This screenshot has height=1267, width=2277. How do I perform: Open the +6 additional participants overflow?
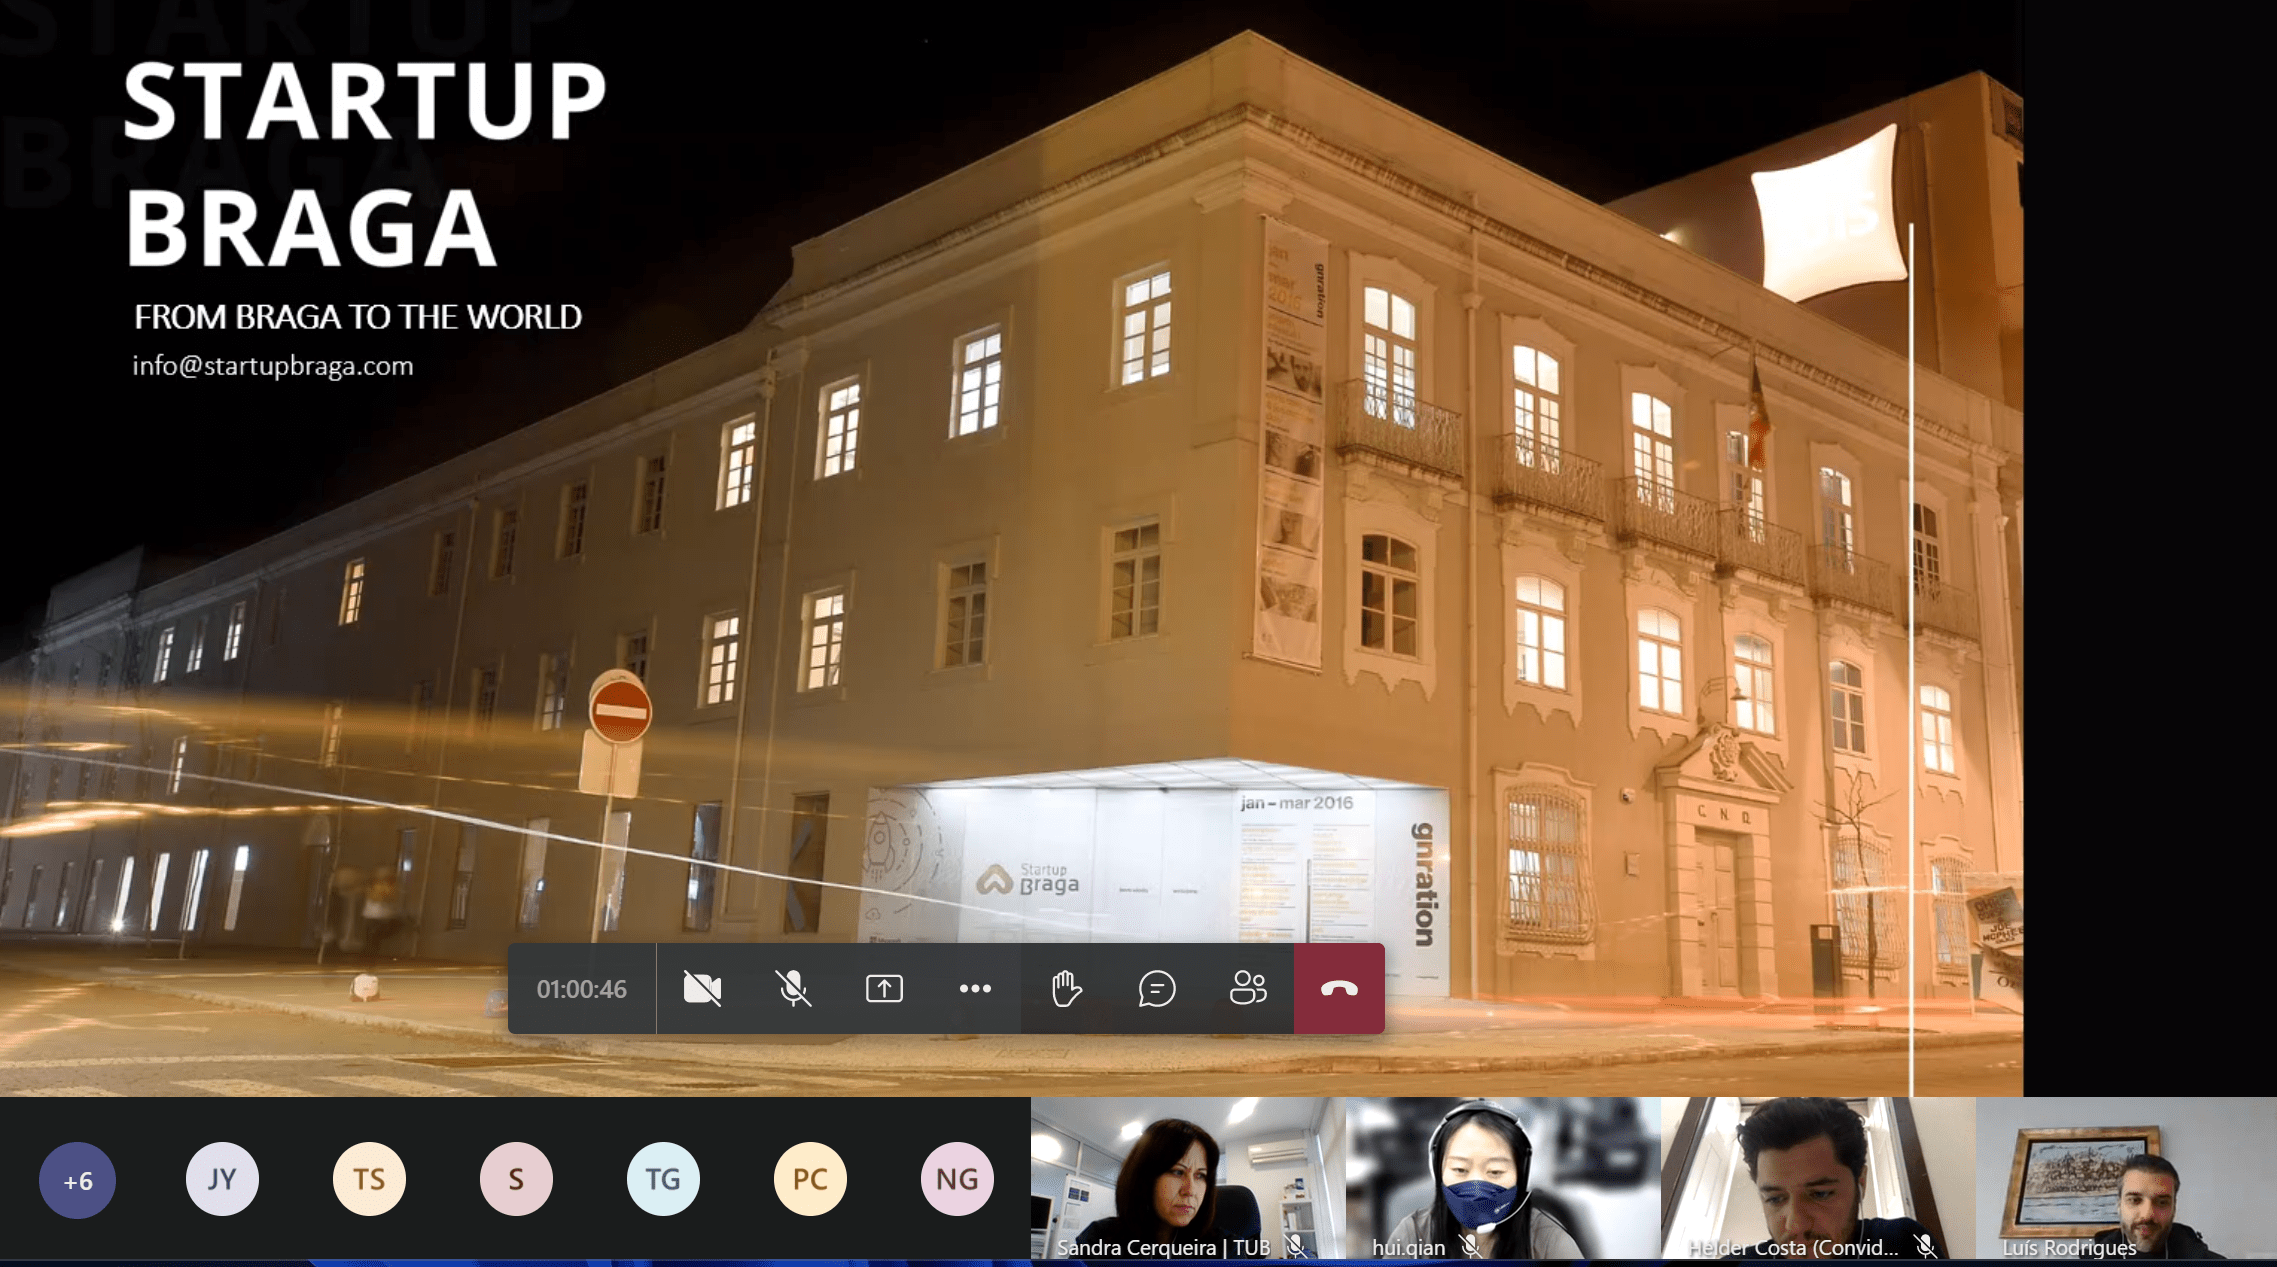(x=77, y=1180)
